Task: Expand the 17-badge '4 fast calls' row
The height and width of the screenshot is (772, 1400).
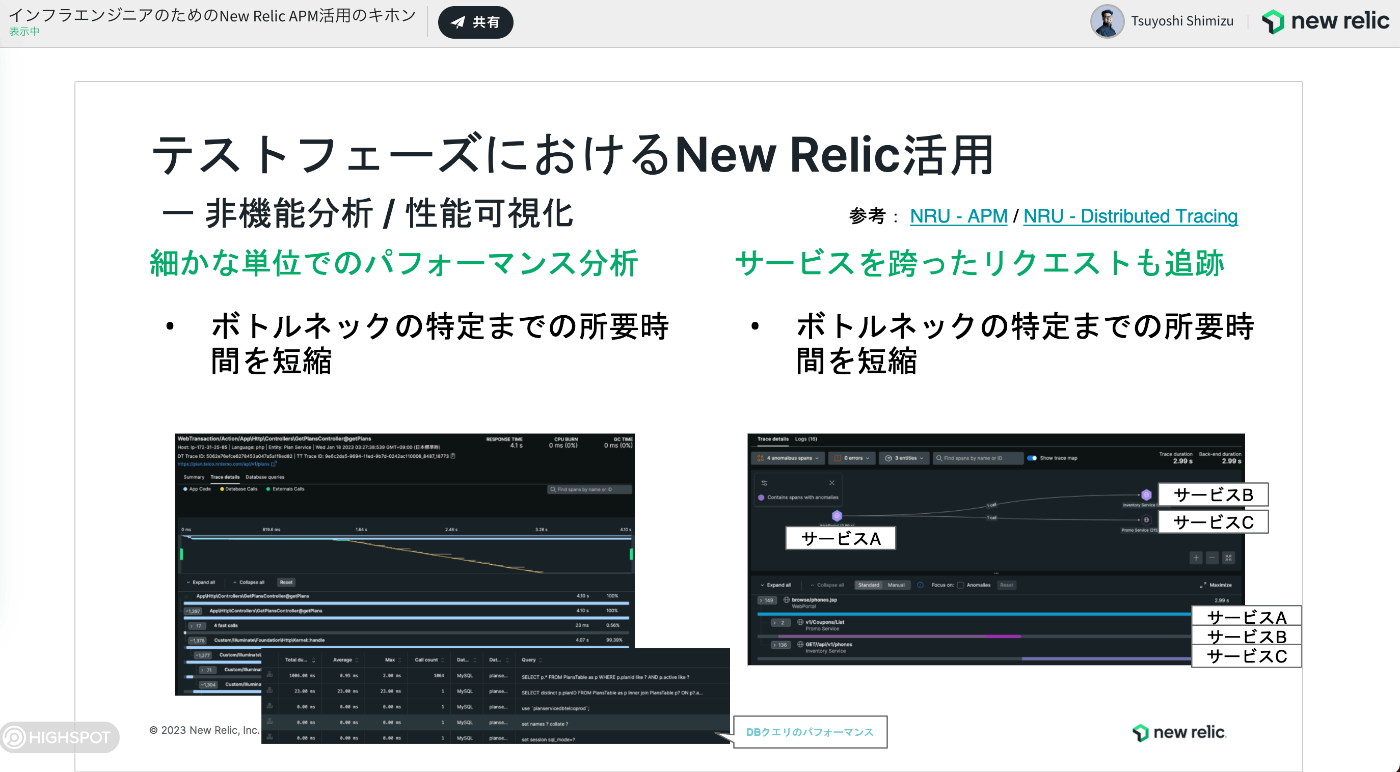Action: pyautogui.click(x=197, y=626)
